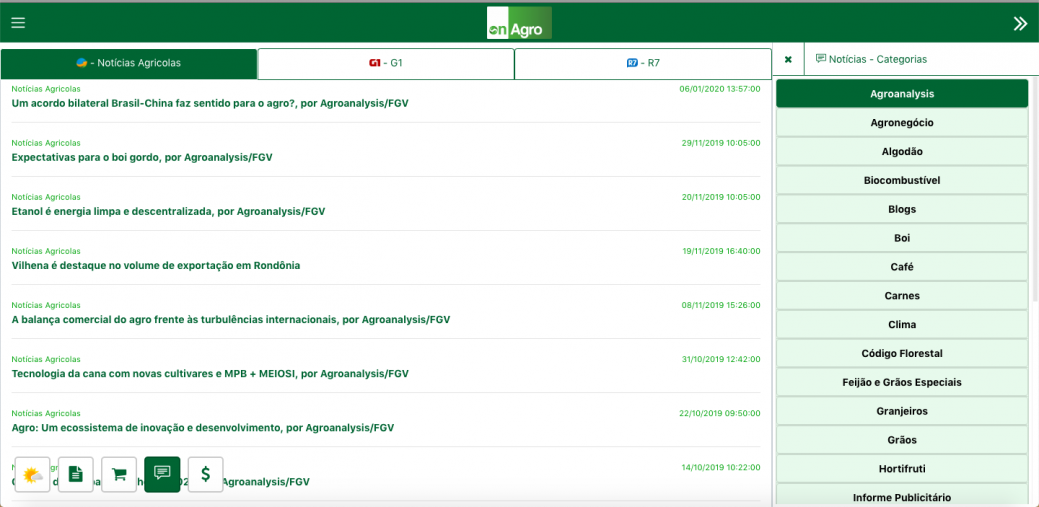This screenshot has height=507, width=1039.
Task: Select the Agroanalysis category
Action: click(902, 94)
